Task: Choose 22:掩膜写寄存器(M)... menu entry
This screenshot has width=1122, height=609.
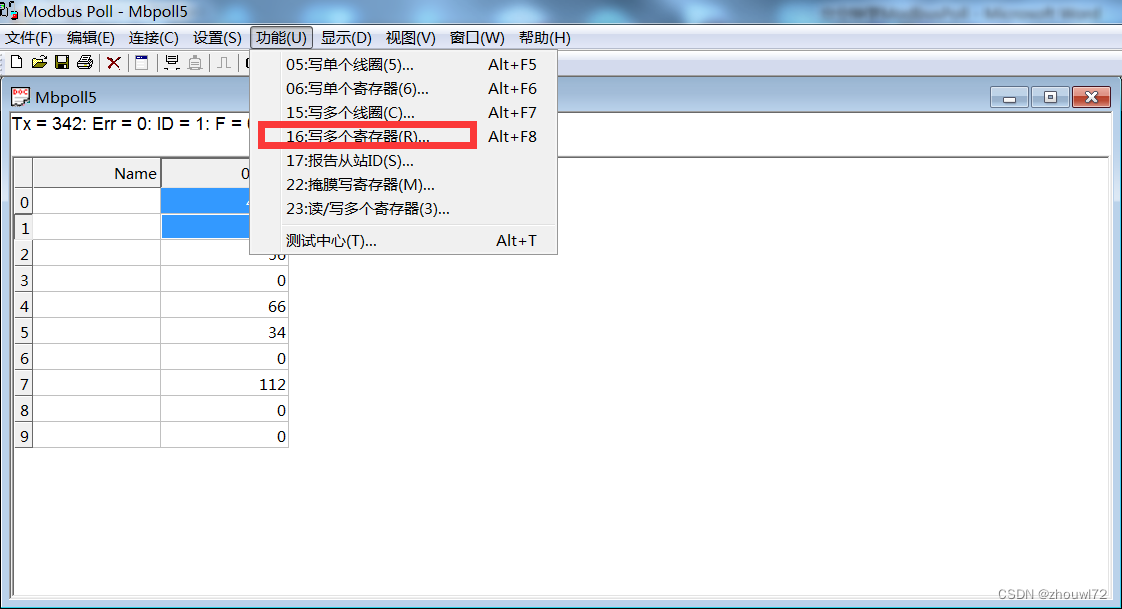Action: coord(404,185)
